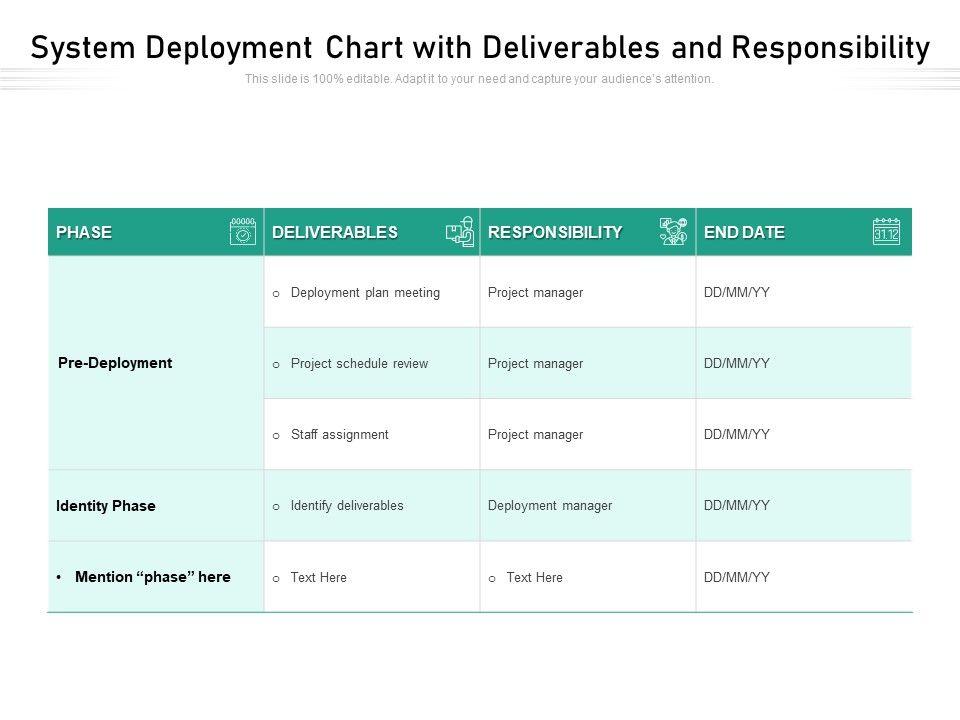Click the Pre-Deployment phase cell
This screenshot has width=960, height=720.
(115, 363)
